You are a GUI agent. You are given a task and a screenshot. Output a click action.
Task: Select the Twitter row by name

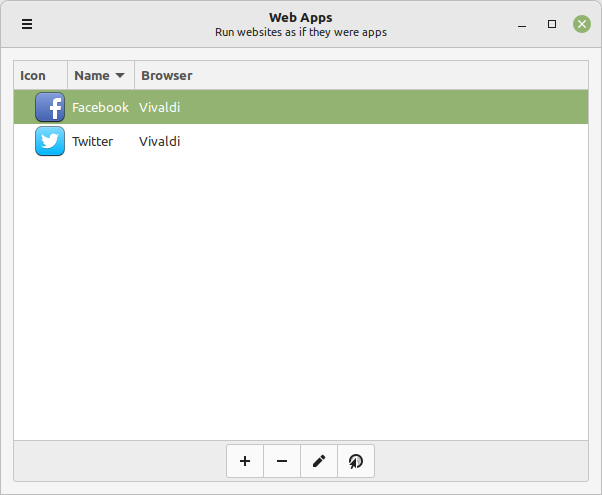point(92,141)
